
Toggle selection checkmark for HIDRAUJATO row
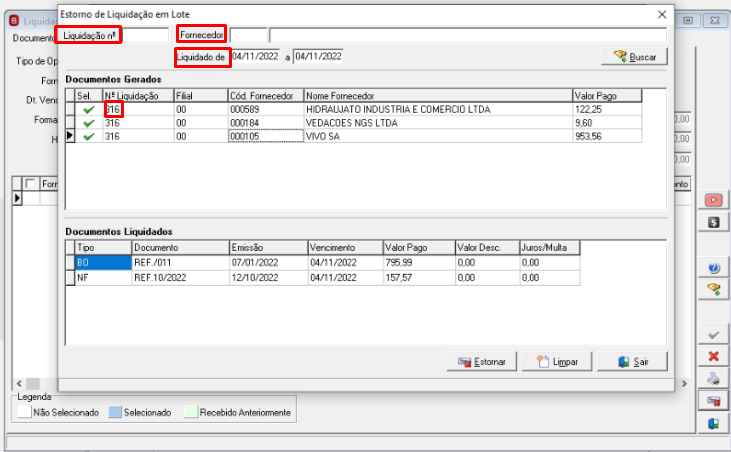pos(89,110)
